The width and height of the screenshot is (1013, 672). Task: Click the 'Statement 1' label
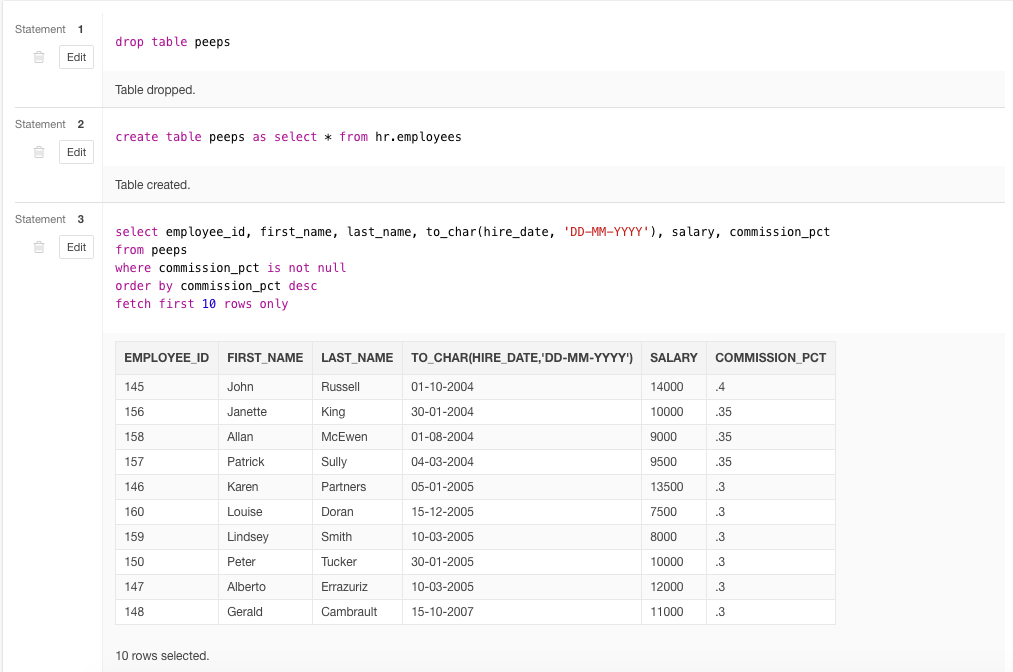(49, 29)
